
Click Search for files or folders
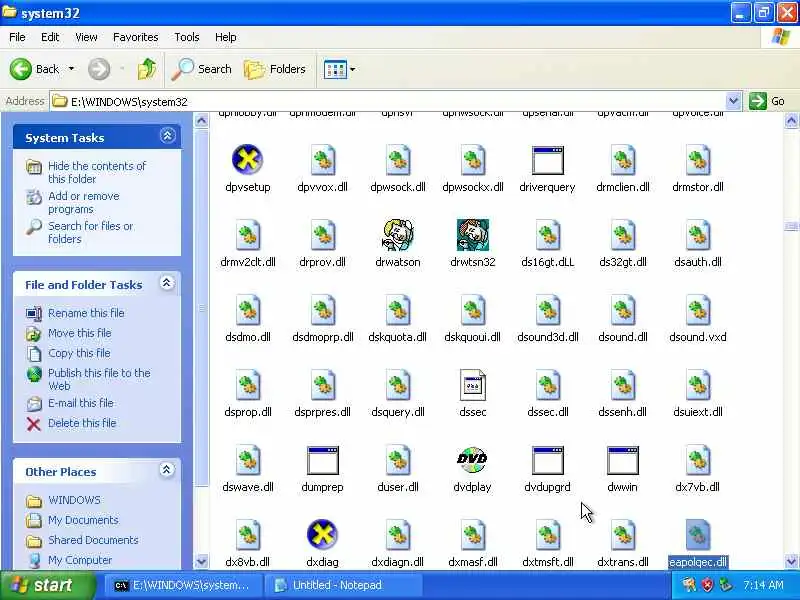91,232
